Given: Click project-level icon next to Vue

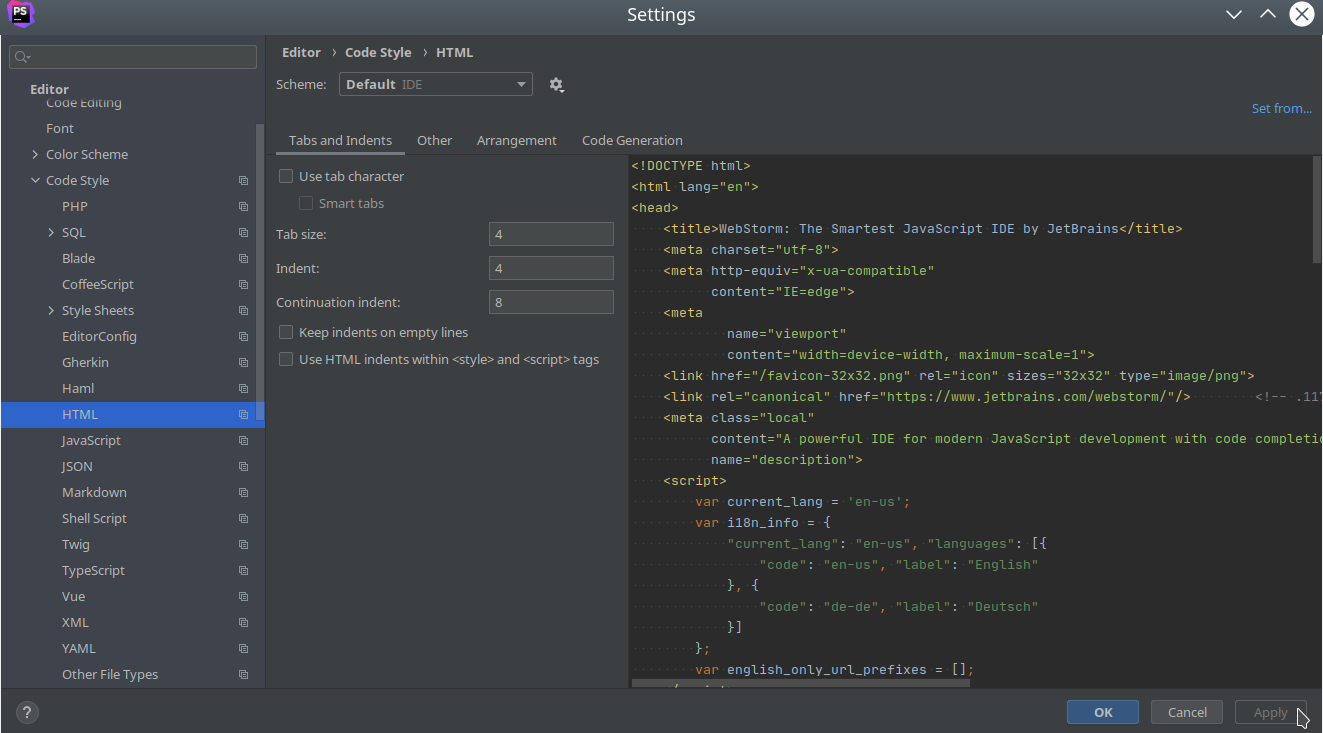Looking at the screenshot, I should pos(243,597).
